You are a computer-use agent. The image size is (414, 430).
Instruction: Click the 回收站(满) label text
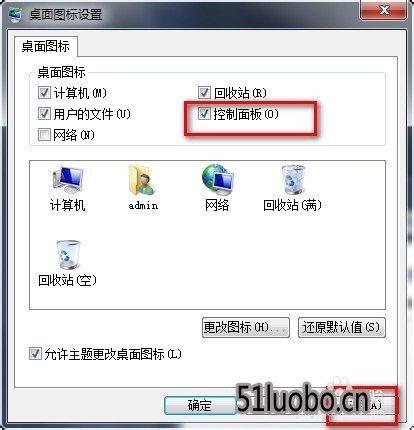(293, 205)
